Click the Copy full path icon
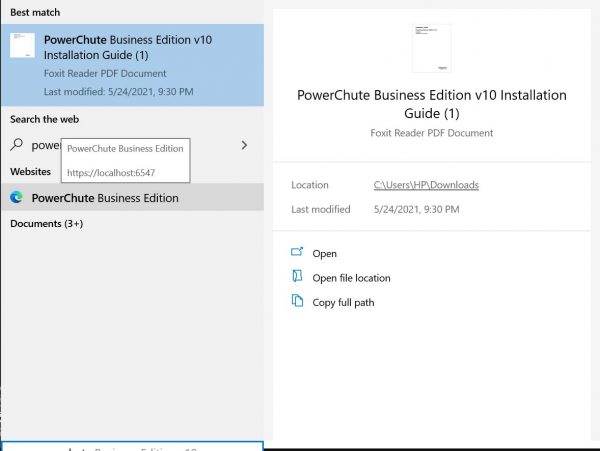This screenshot has height=451, width=600. [297, 301]
